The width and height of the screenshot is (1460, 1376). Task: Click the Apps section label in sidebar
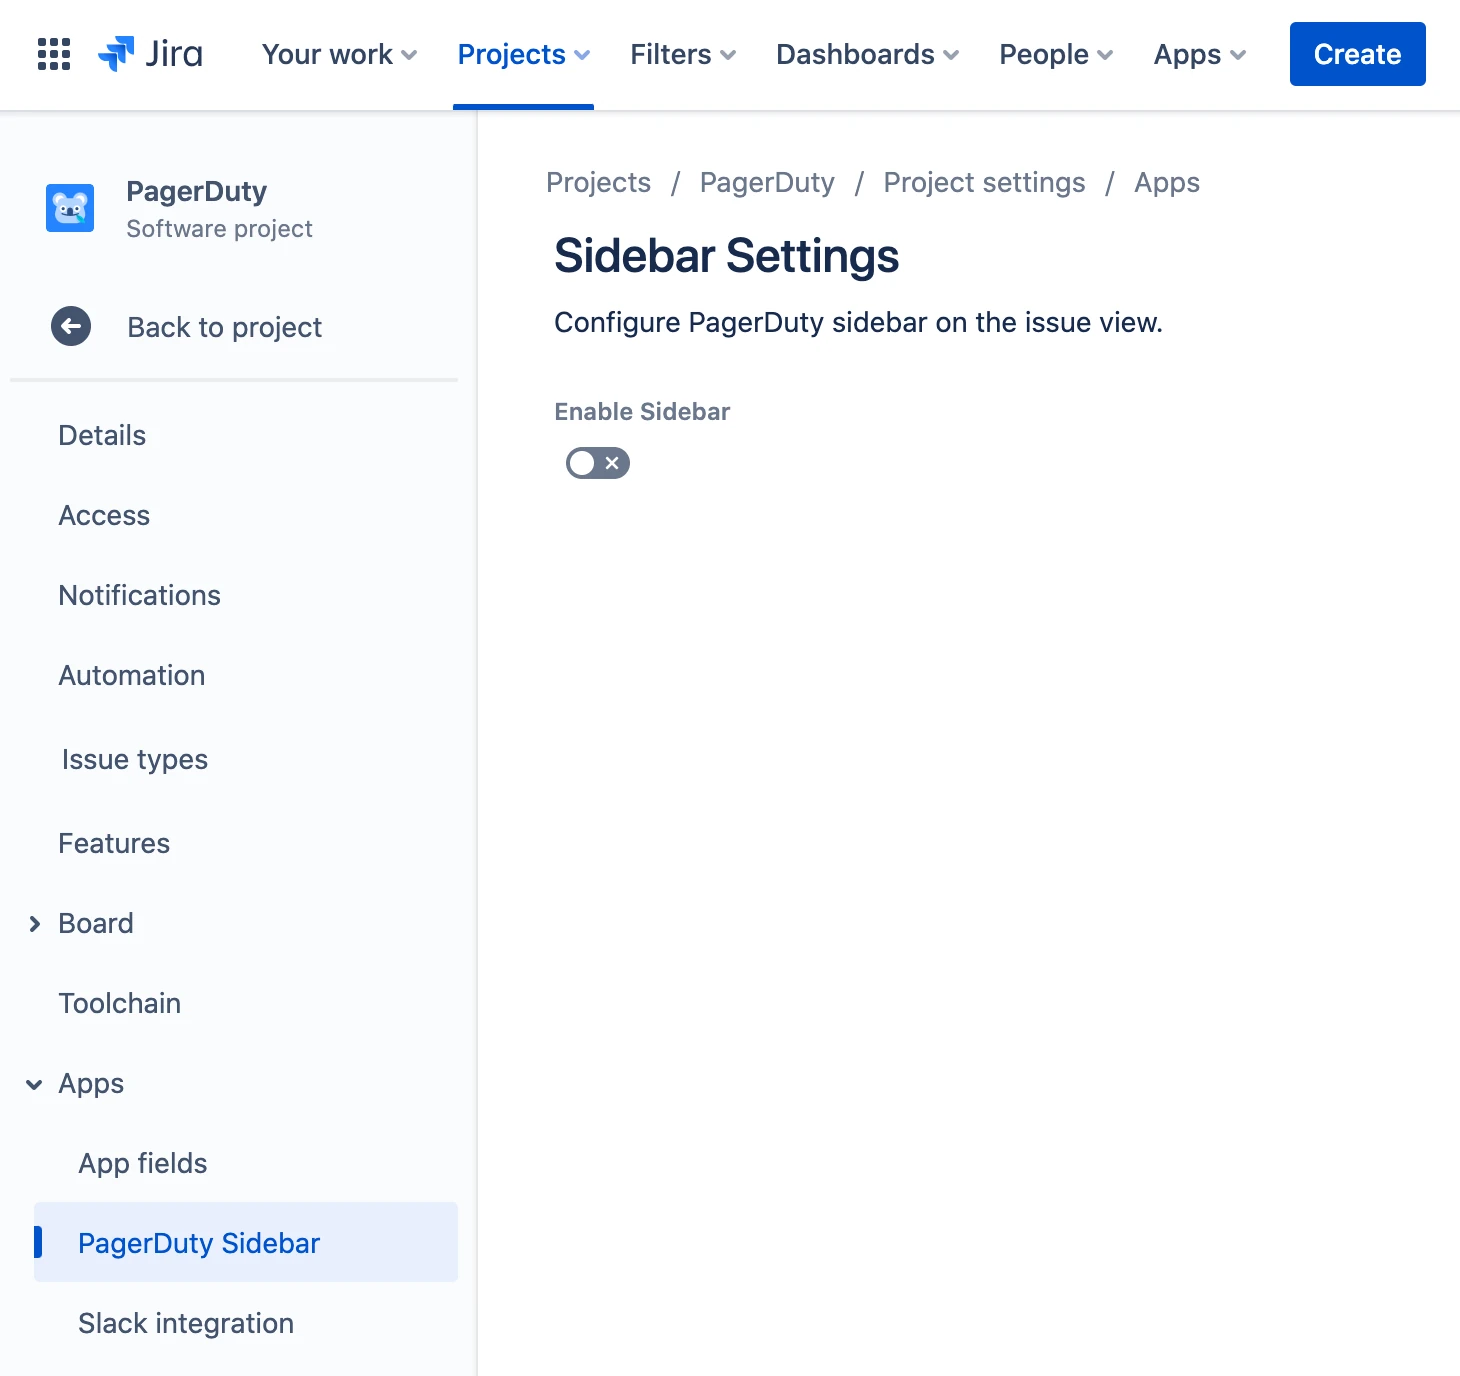point(91,1084)
